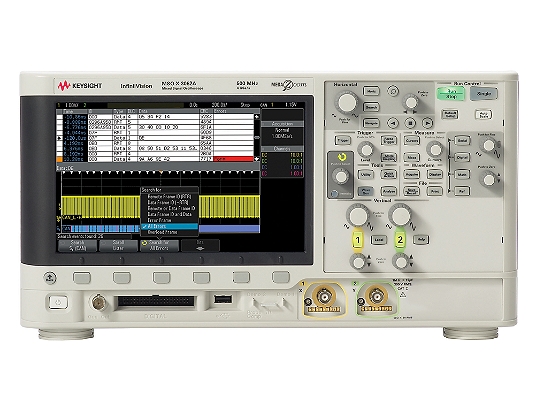Click the Intensity round button

click(334, 194)
